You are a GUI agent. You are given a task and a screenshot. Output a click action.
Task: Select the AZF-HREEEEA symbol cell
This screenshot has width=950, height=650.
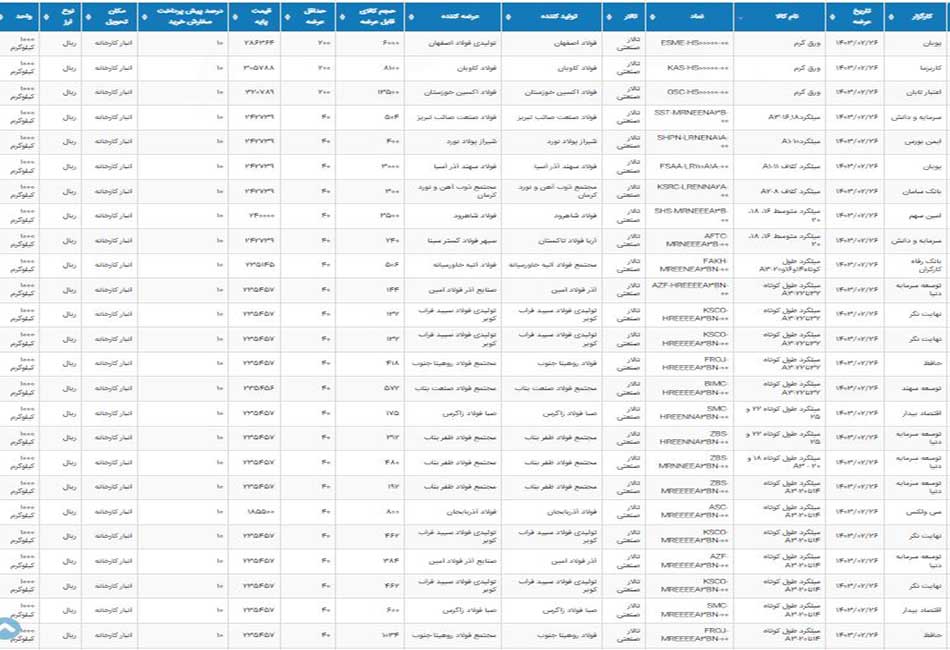[689, 290]
